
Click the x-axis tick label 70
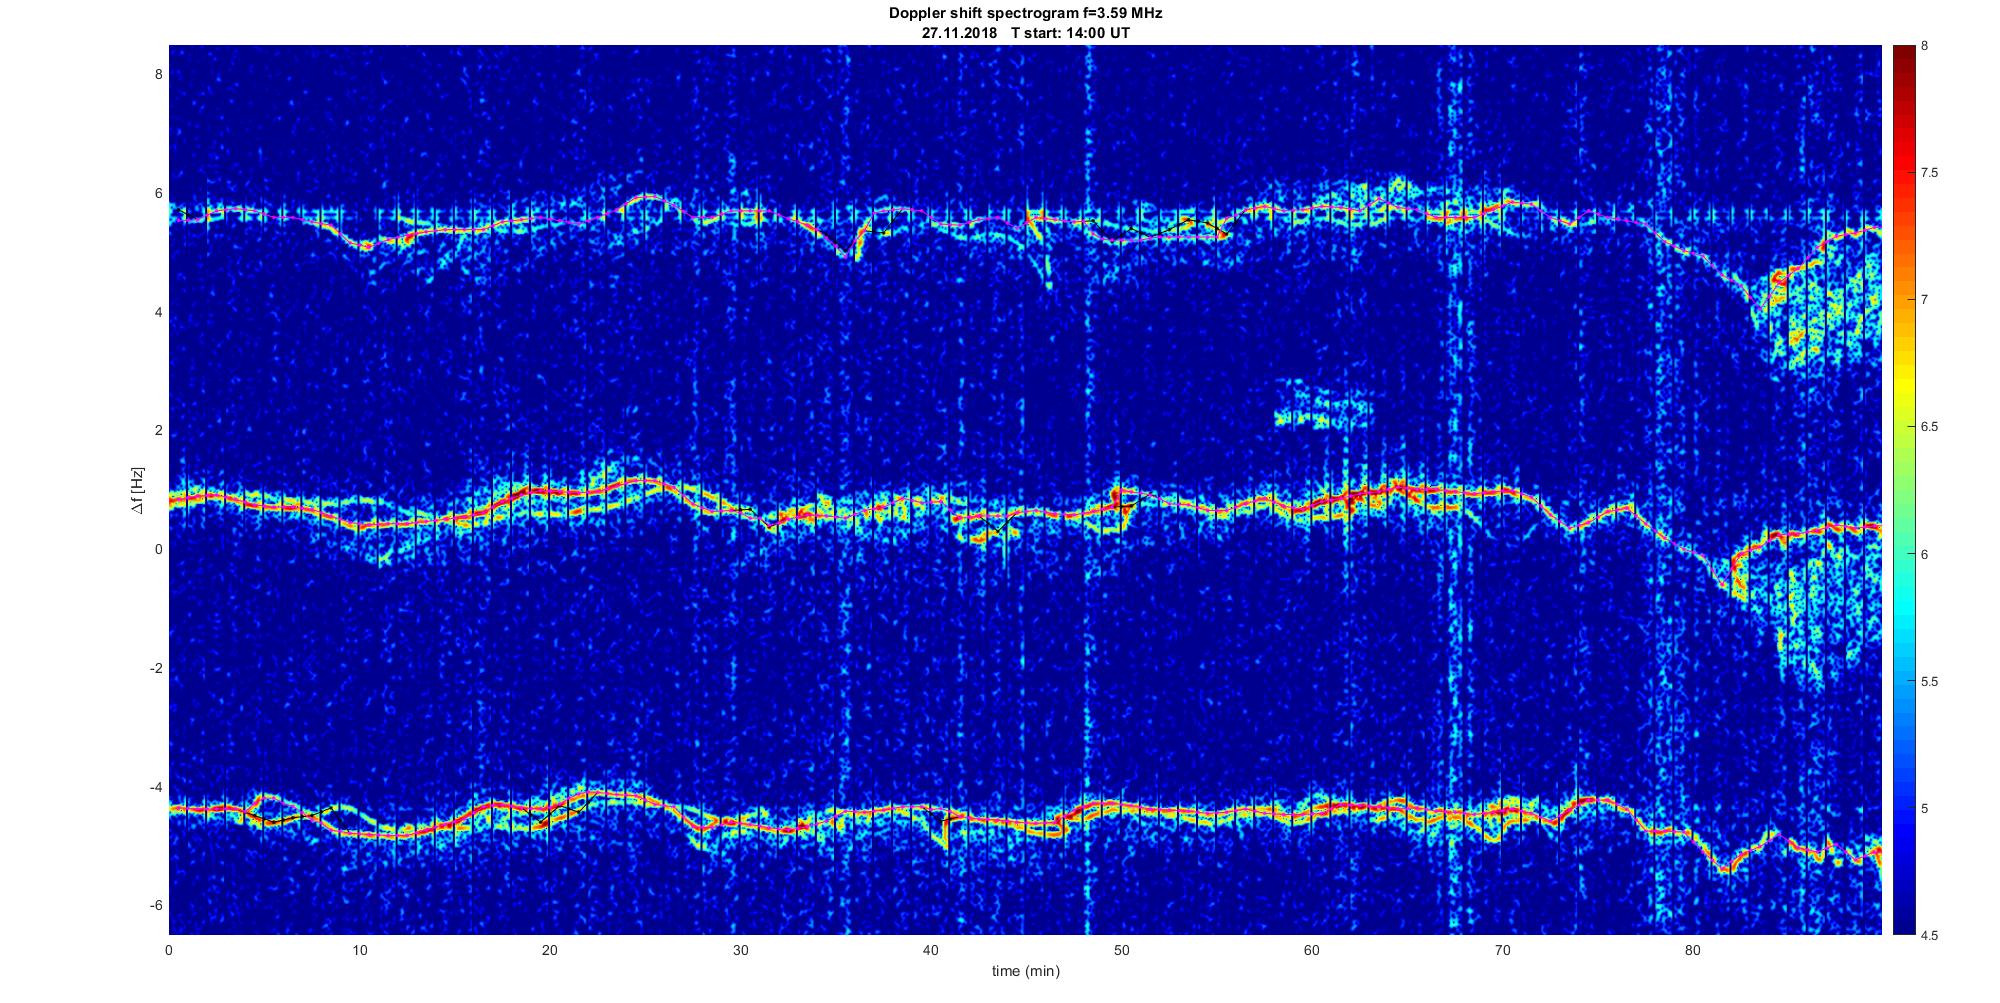[1502, 950]
